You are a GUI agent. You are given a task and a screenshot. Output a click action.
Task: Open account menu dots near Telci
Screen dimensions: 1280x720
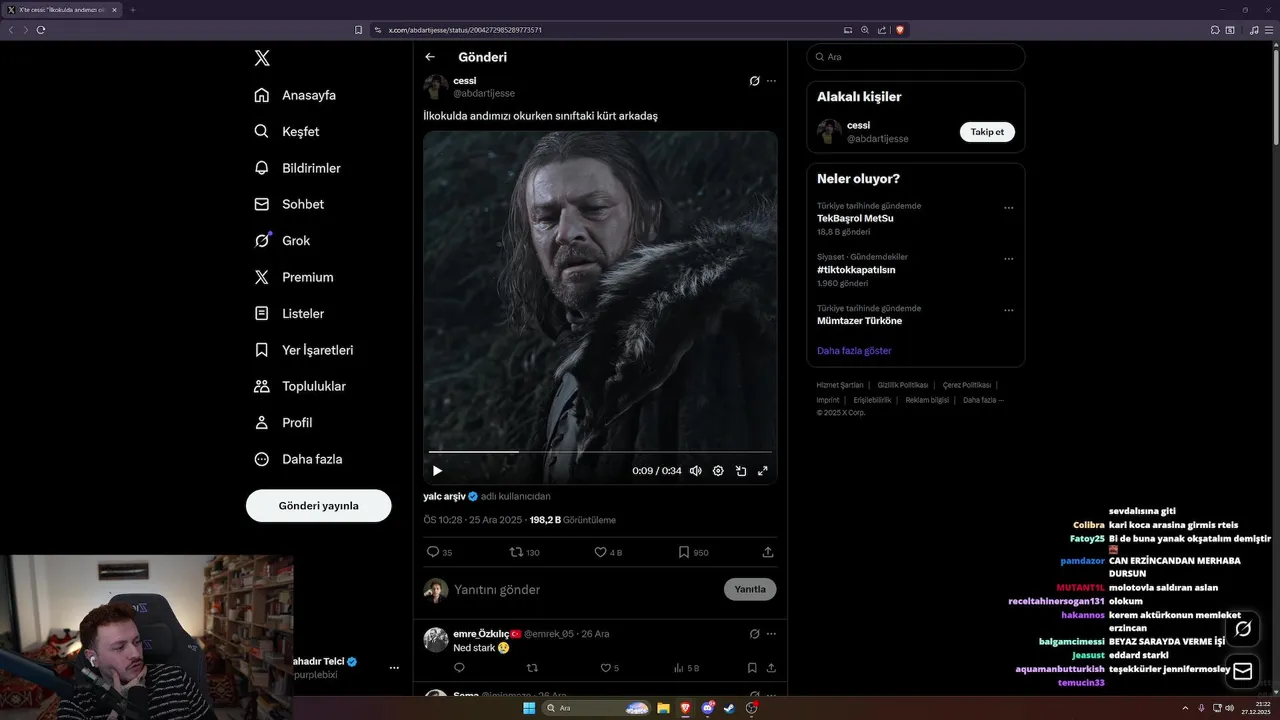(394, 668)
